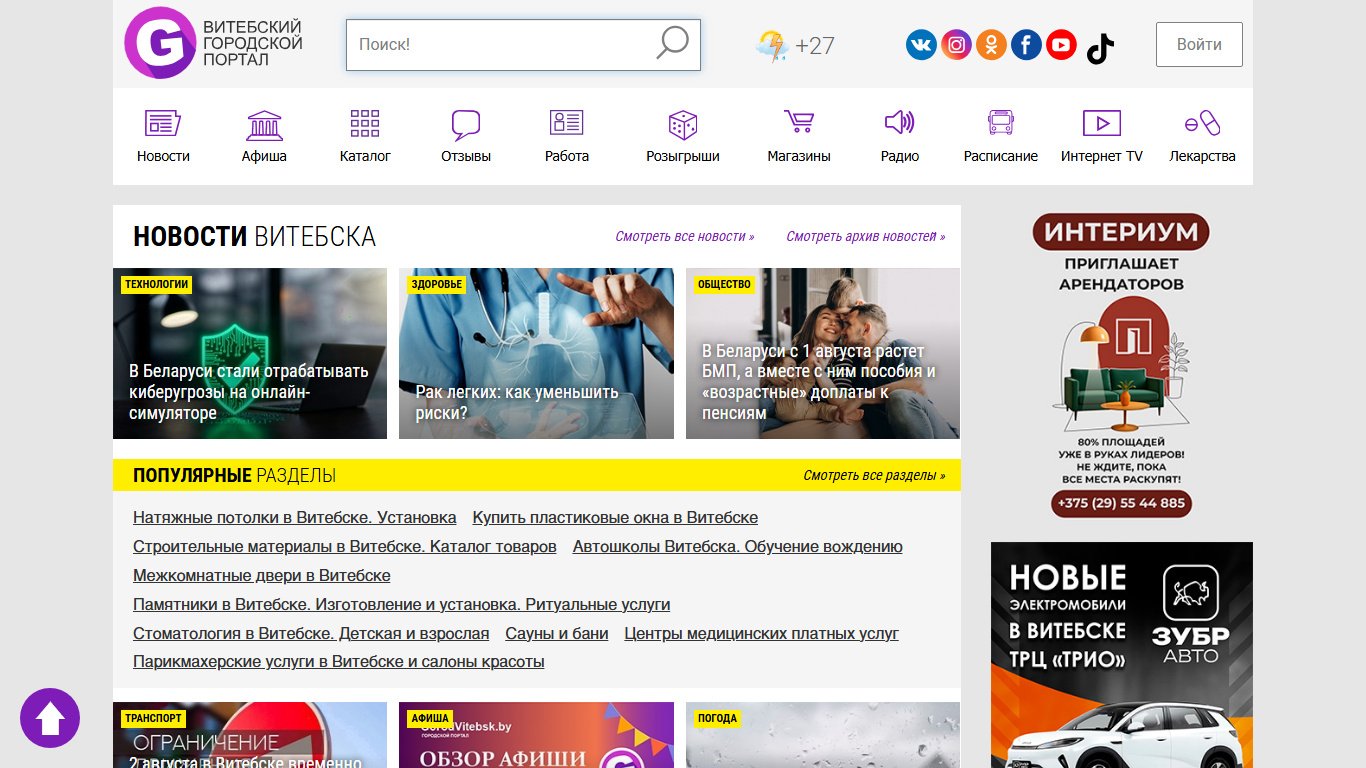
Task: Open the Интернет TV menu label
Action: (x=1102, y=156)
